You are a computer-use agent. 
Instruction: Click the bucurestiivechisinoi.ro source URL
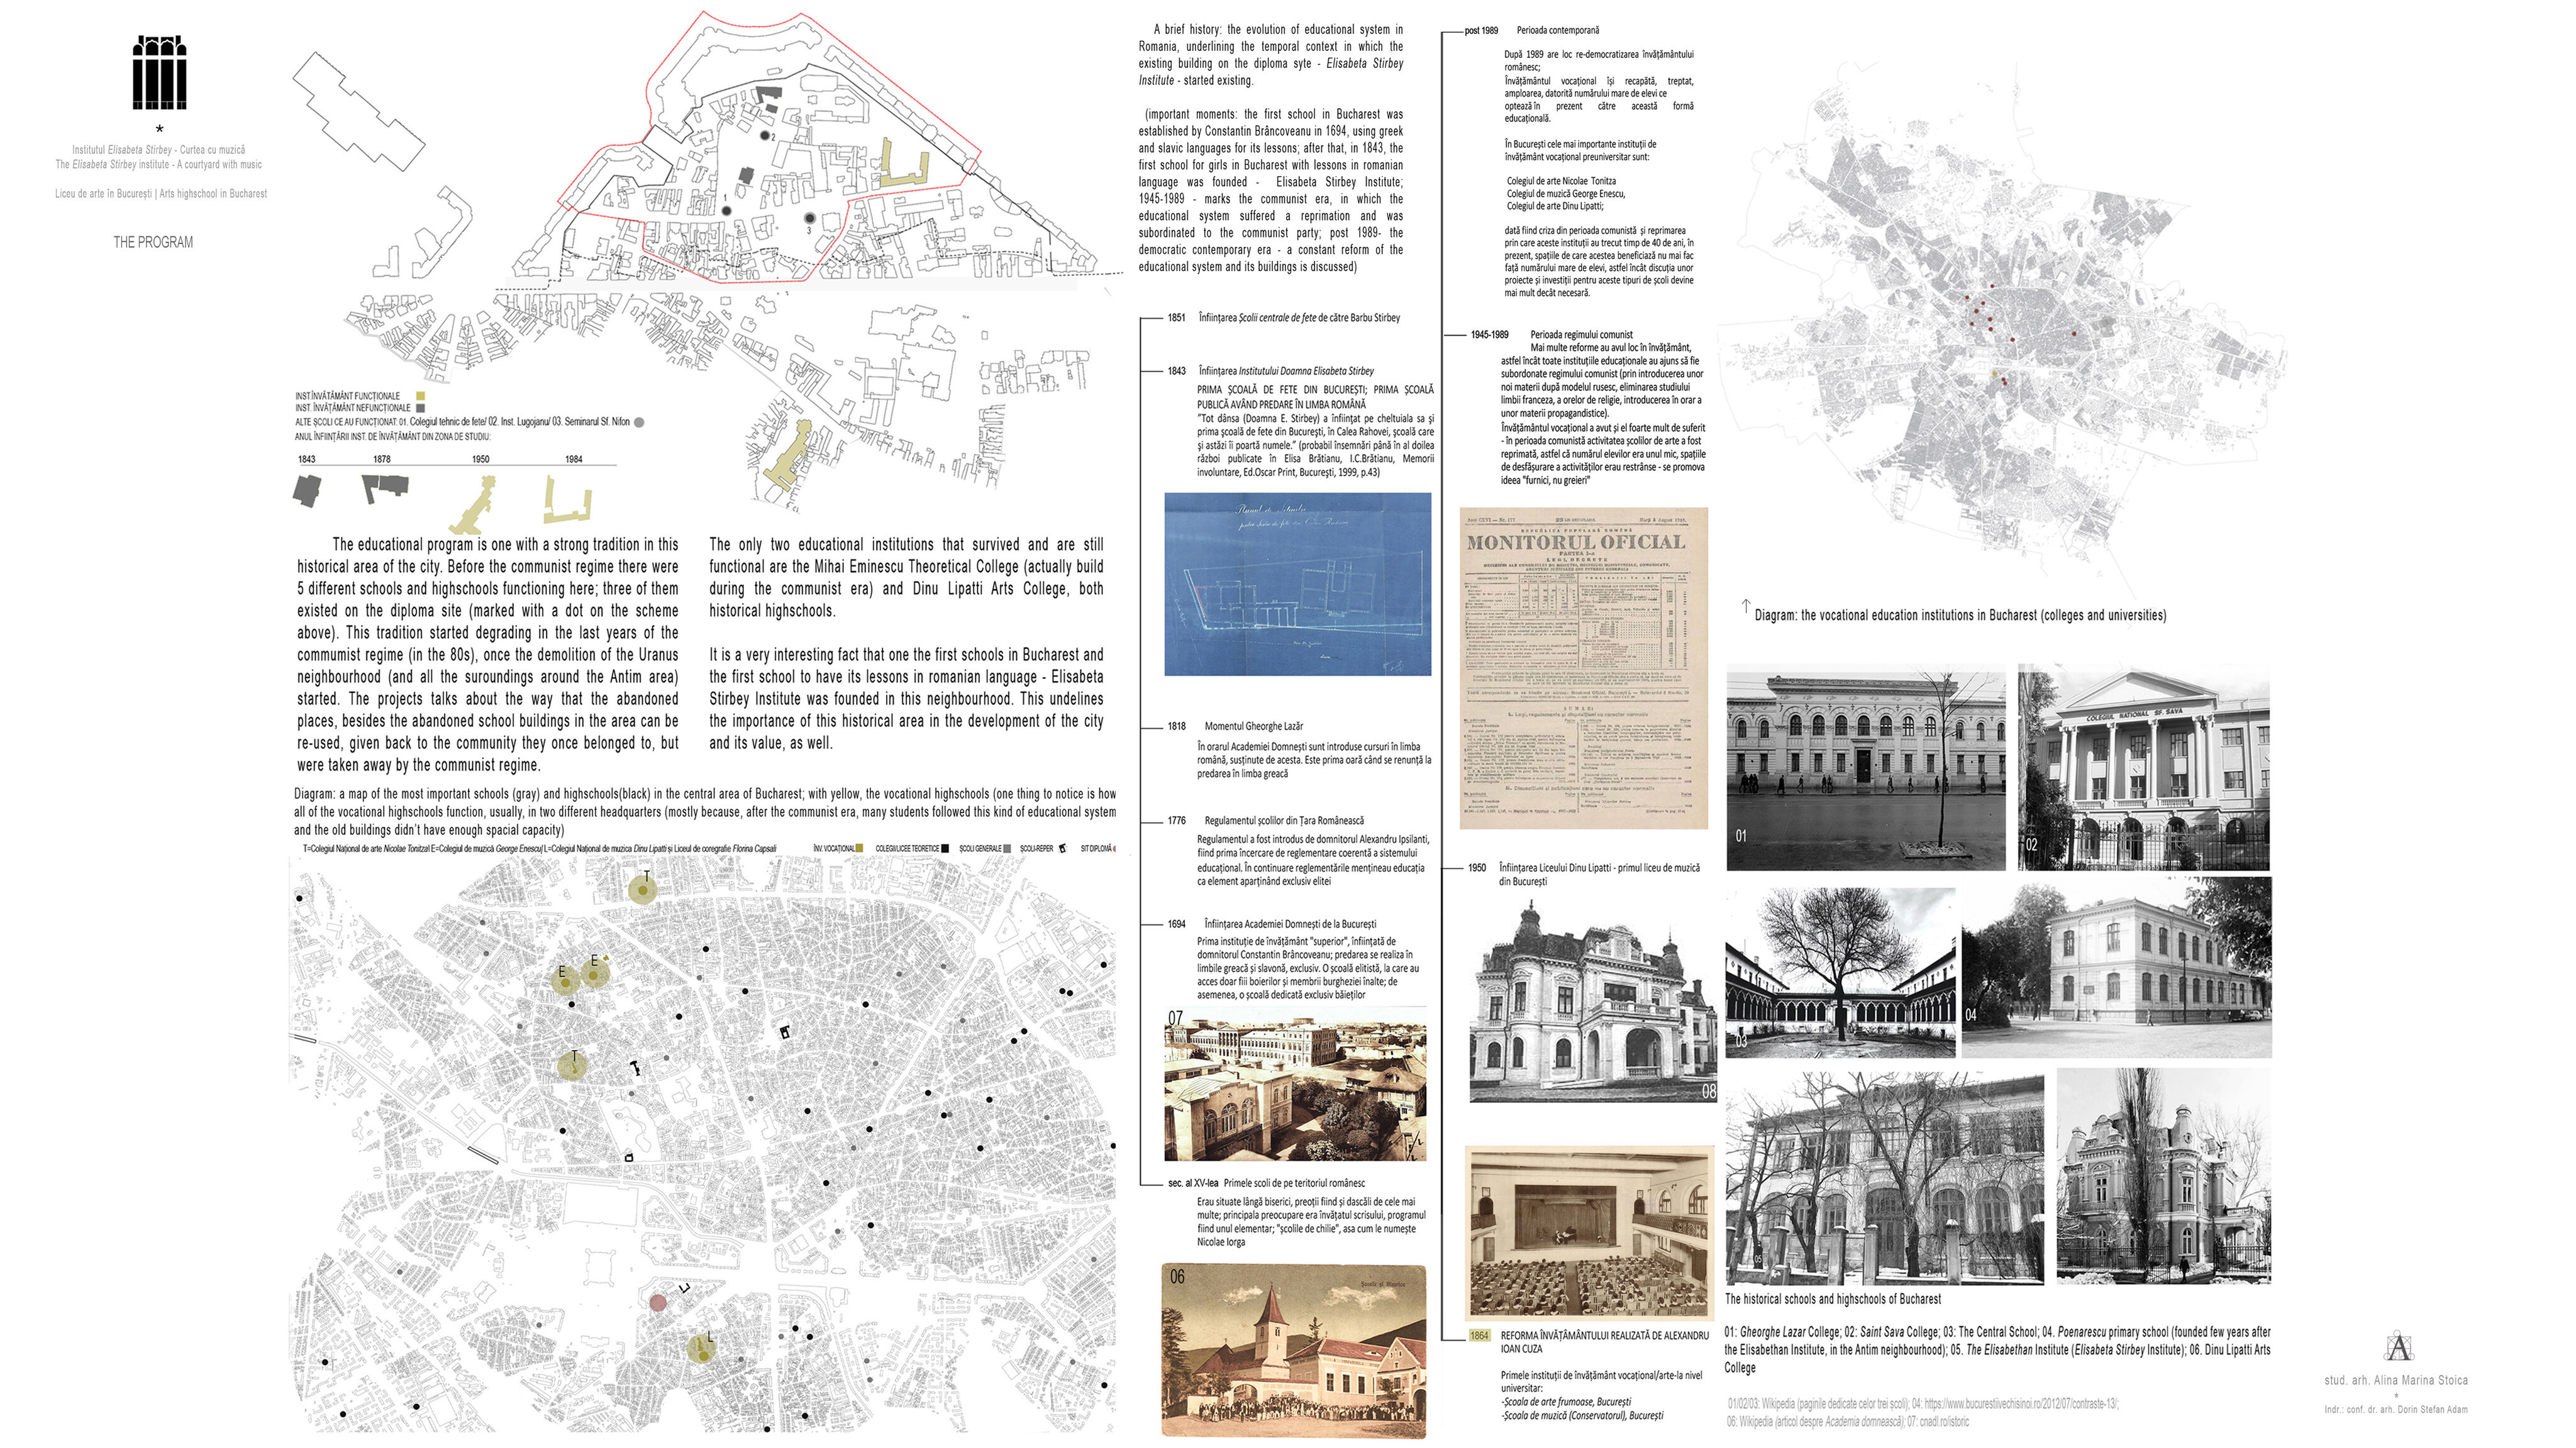[2022, 1404]
